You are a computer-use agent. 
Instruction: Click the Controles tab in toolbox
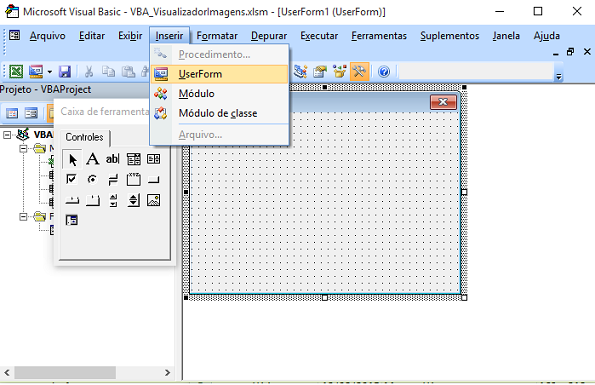pos(84,137)
